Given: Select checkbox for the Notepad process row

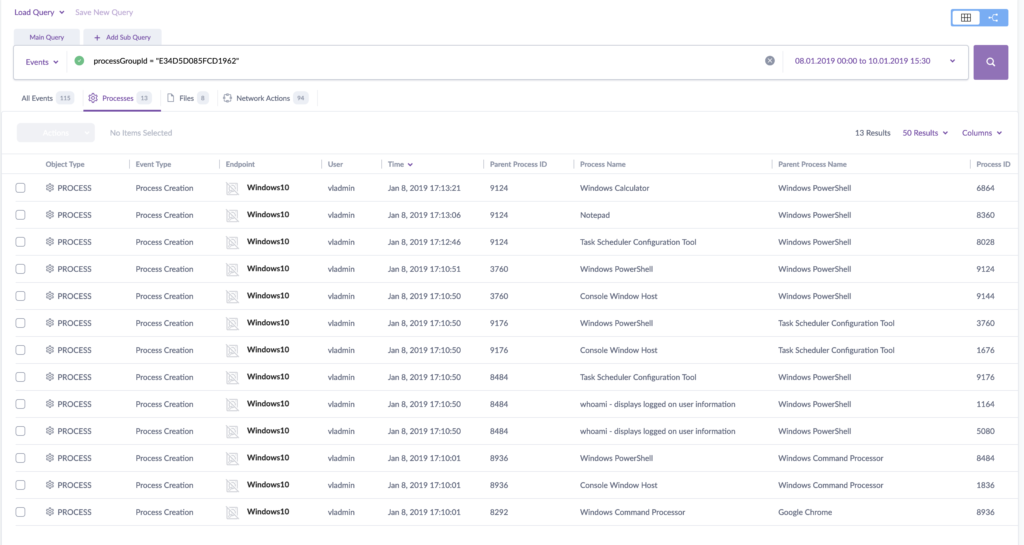Looking at the screenshot, I should tap(21, 215).
